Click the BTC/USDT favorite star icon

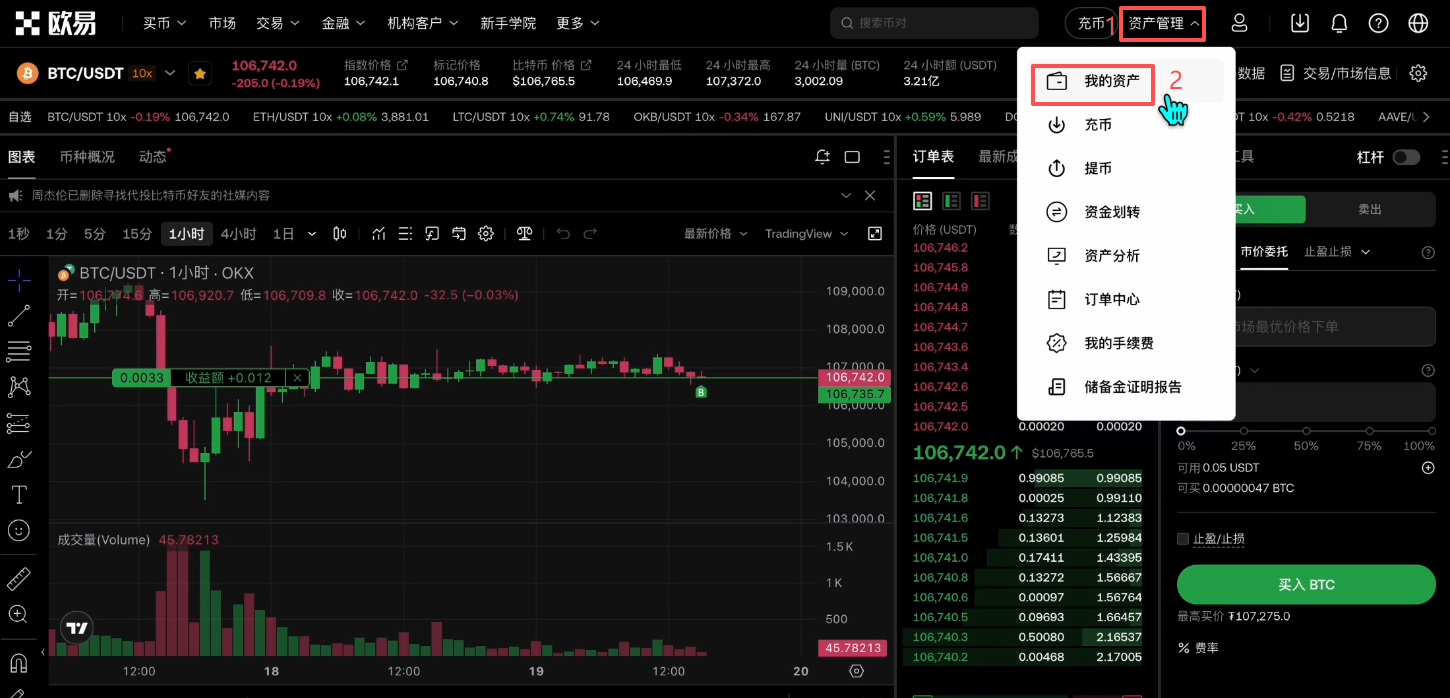[200, 74]
